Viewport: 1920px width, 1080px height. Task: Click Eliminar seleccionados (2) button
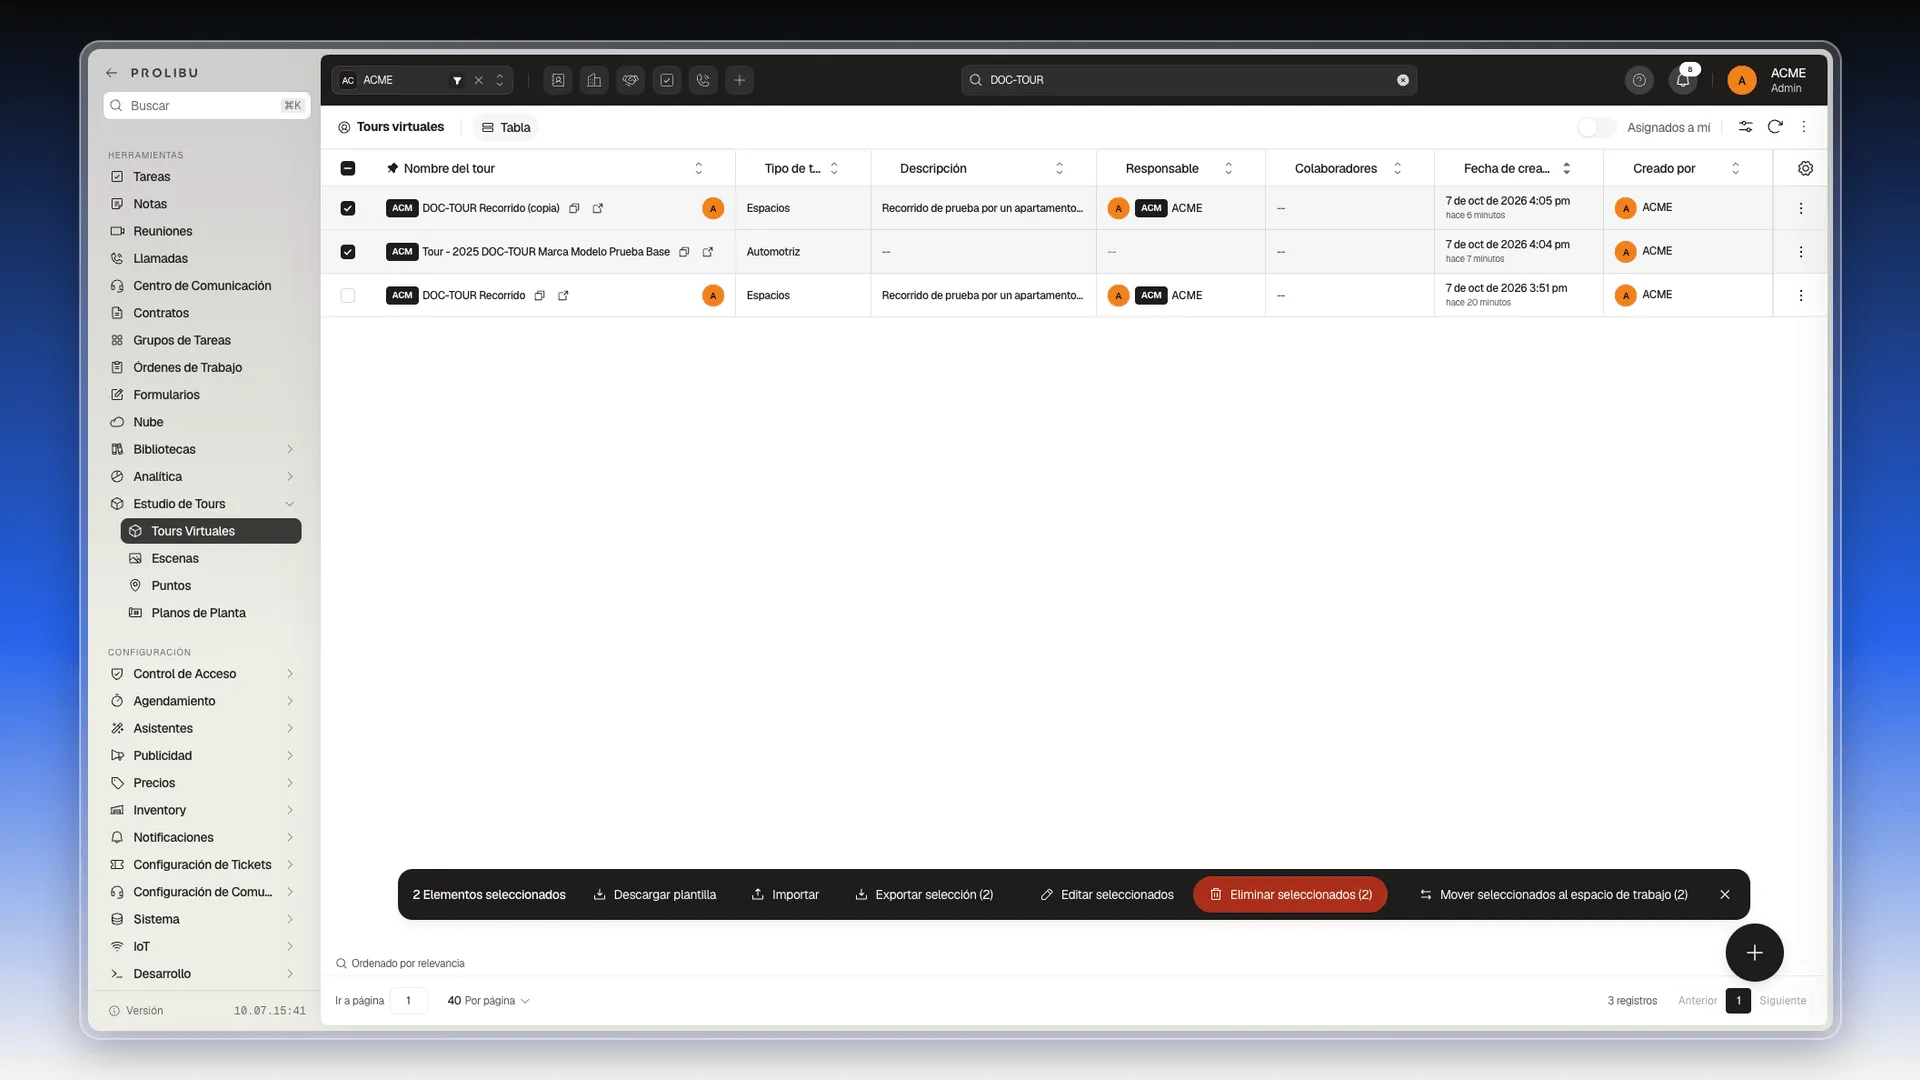1290,895
